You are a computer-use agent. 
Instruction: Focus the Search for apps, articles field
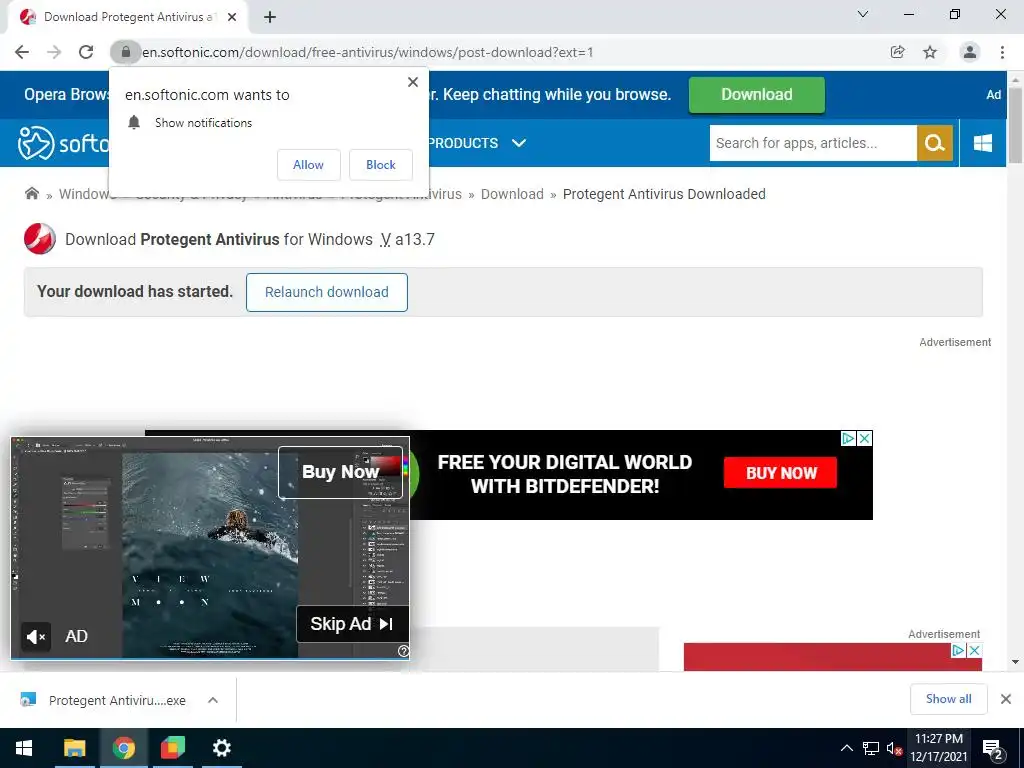[812, 143]
